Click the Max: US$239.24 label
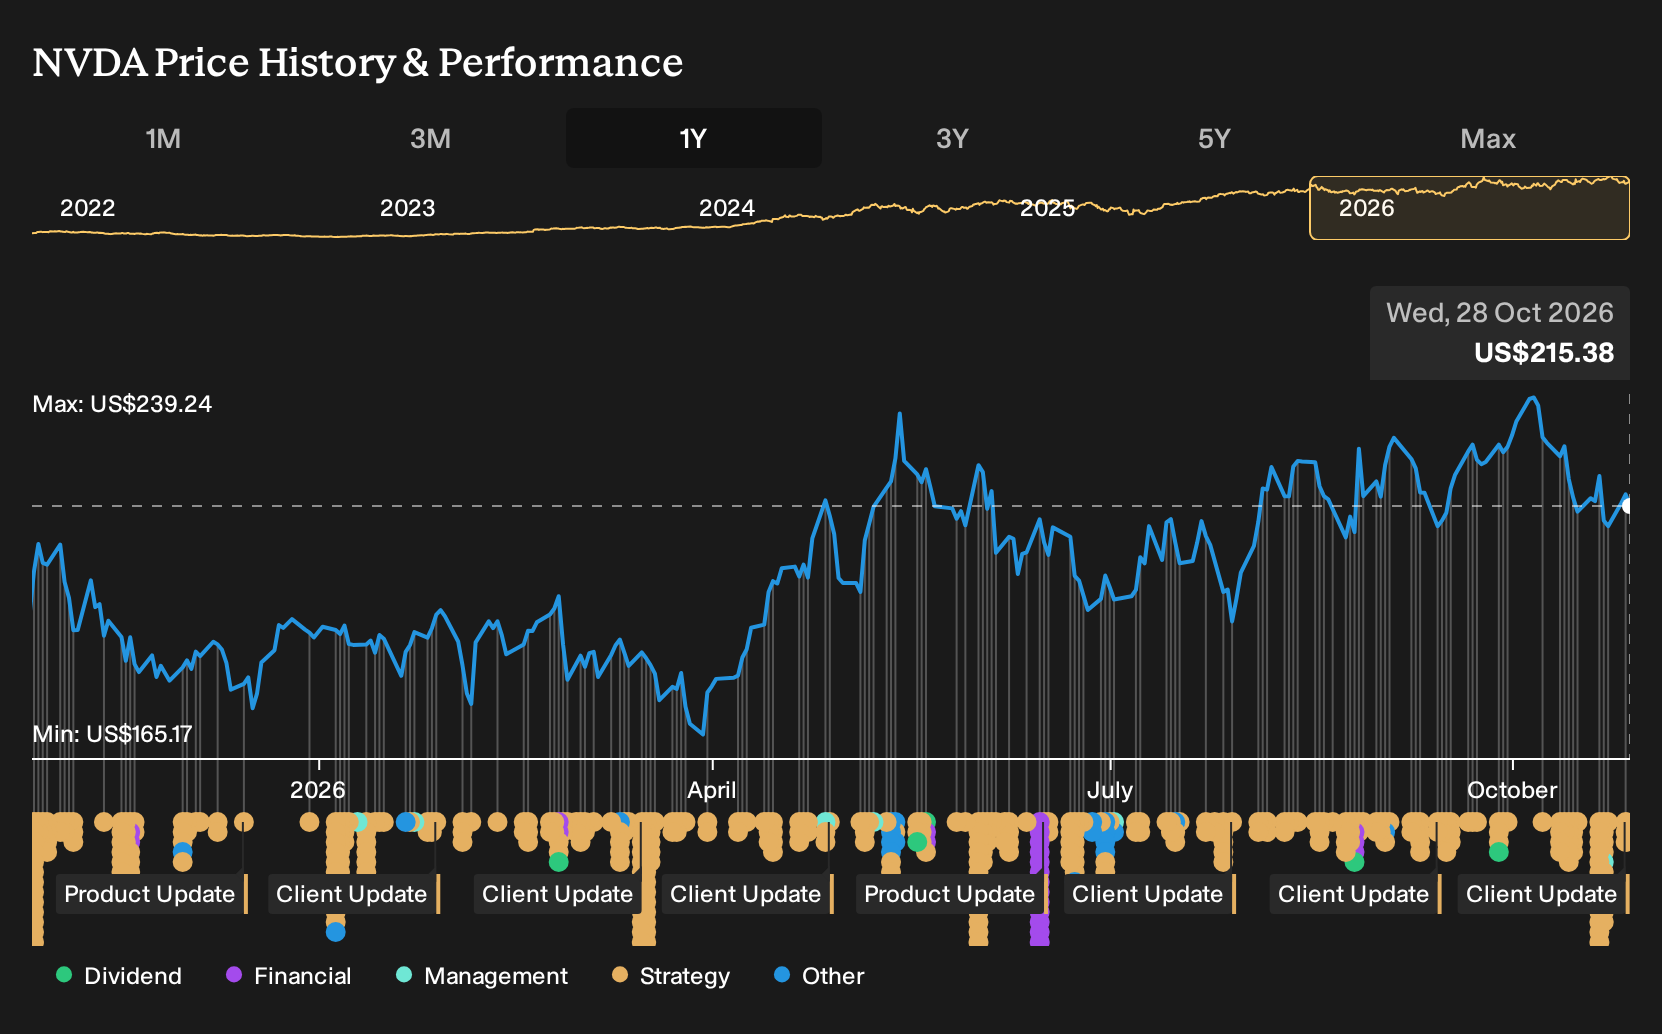 (122, 404)
